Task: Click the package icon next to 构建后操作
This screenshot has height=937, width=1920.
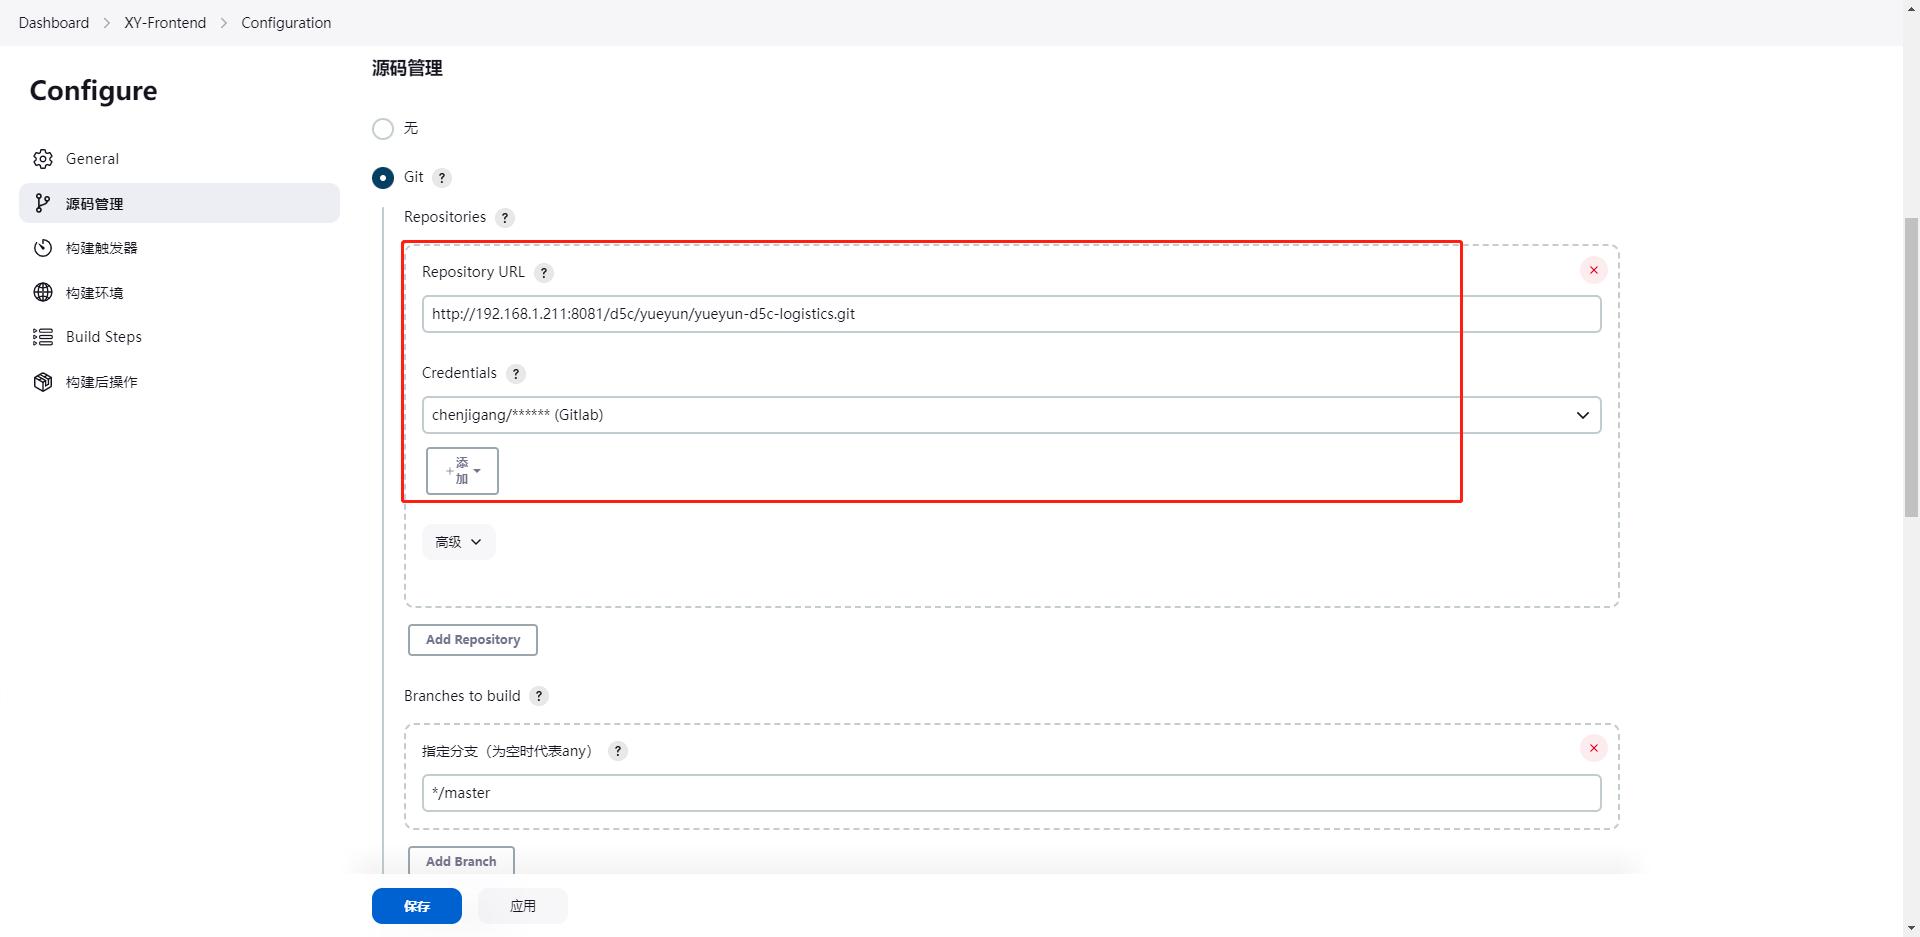Action: tap(42, 381)
